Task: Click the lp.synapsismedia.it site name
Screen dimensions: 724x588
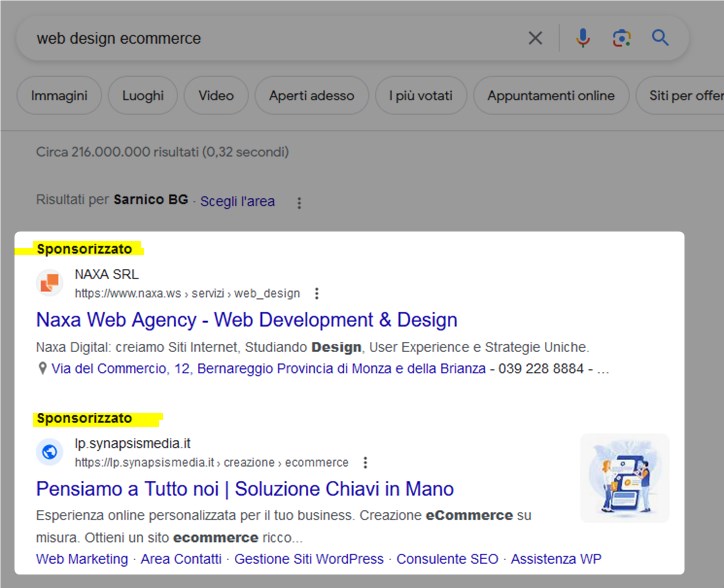Action: [x=133, y=443]
